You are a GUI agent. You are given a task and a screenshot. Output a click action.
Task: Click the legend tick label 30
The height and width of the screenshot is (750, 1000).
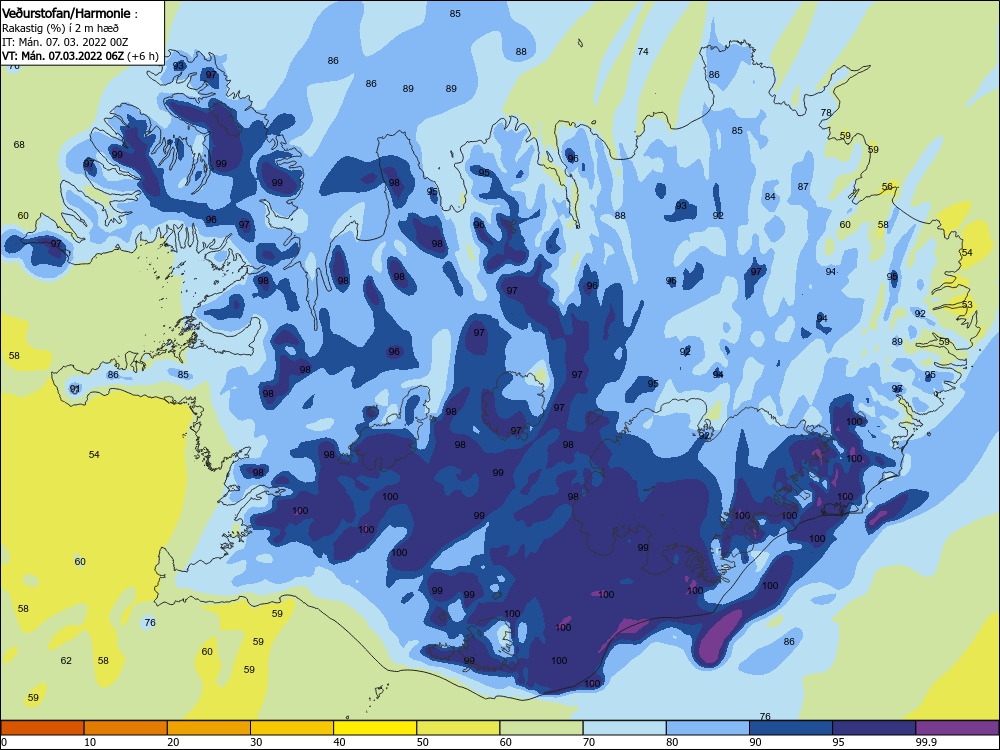[x=256, y=742]
